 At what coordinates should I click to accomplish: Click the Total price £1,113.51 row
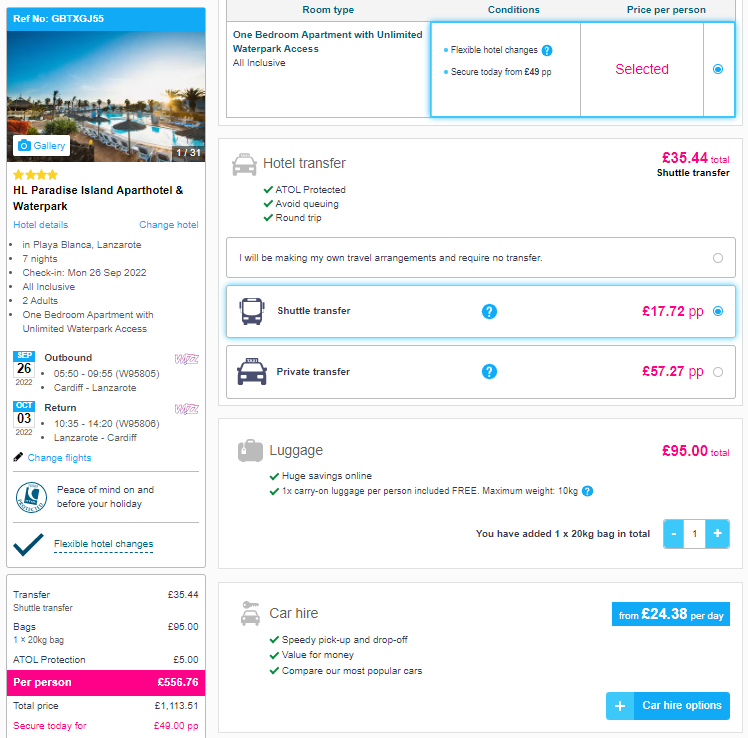tap(106, 706)
